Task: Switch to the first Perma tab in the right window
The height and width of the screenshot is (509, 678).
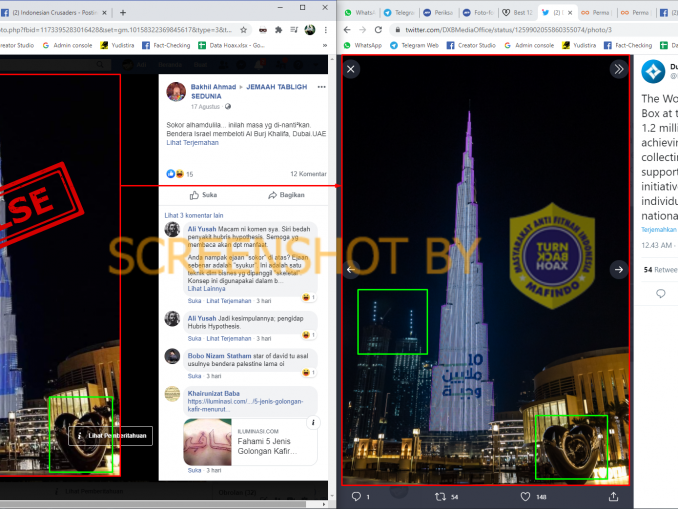Action: (x=596, y=13)
